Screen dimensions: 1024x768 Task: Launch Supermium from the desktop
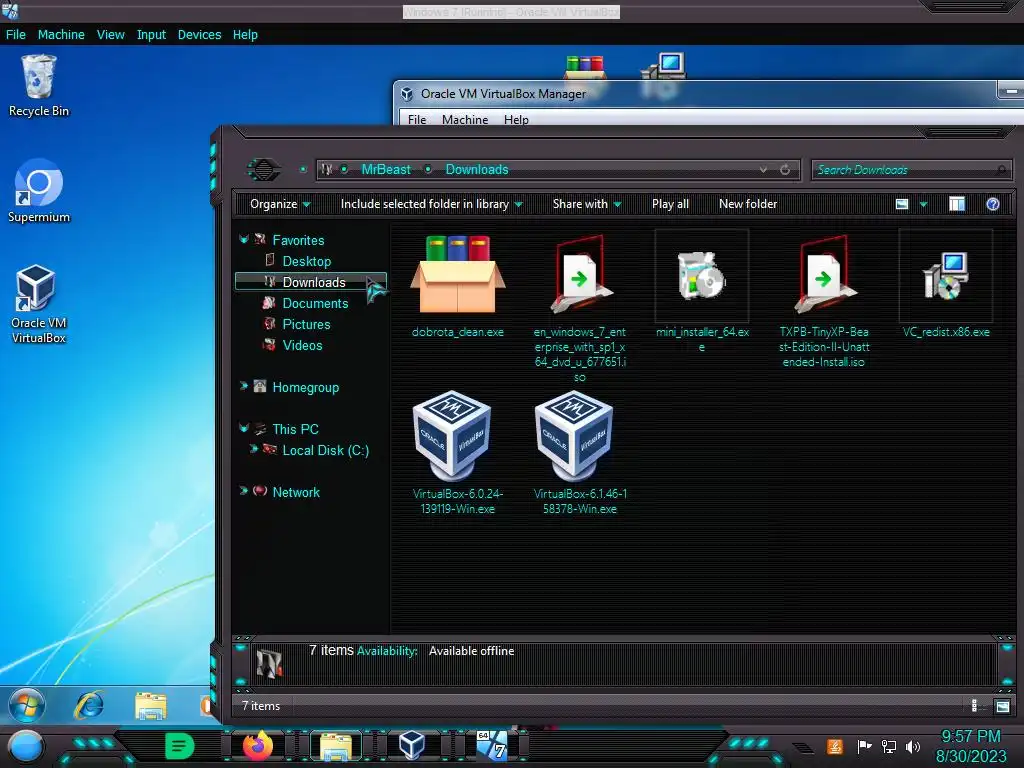click(39, 191)
